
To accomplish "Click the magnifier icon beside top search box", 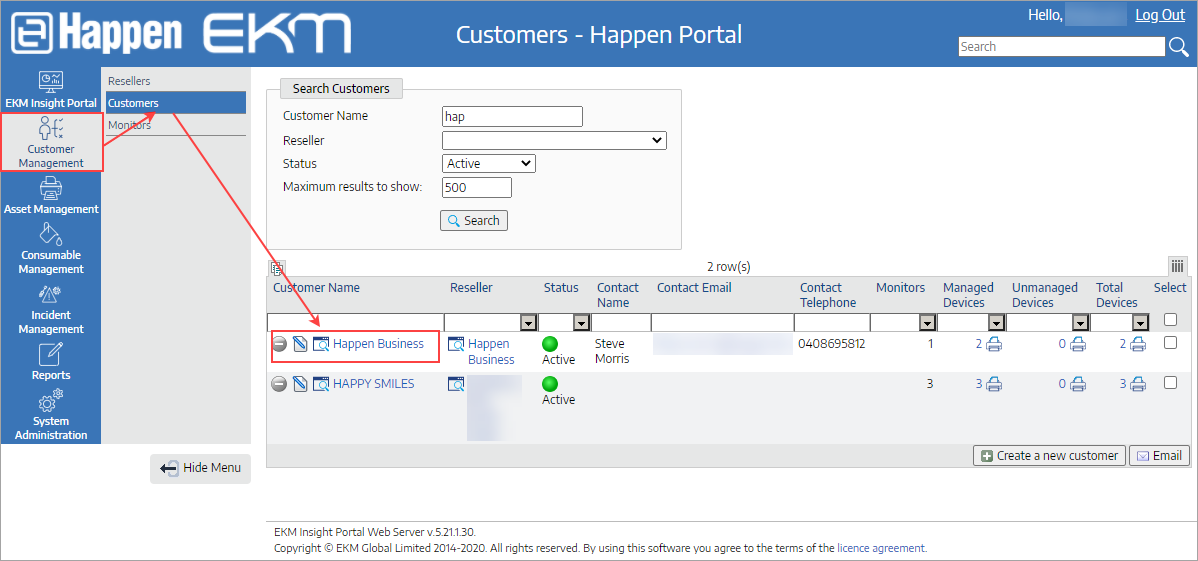I will [x=1180, y=47].
